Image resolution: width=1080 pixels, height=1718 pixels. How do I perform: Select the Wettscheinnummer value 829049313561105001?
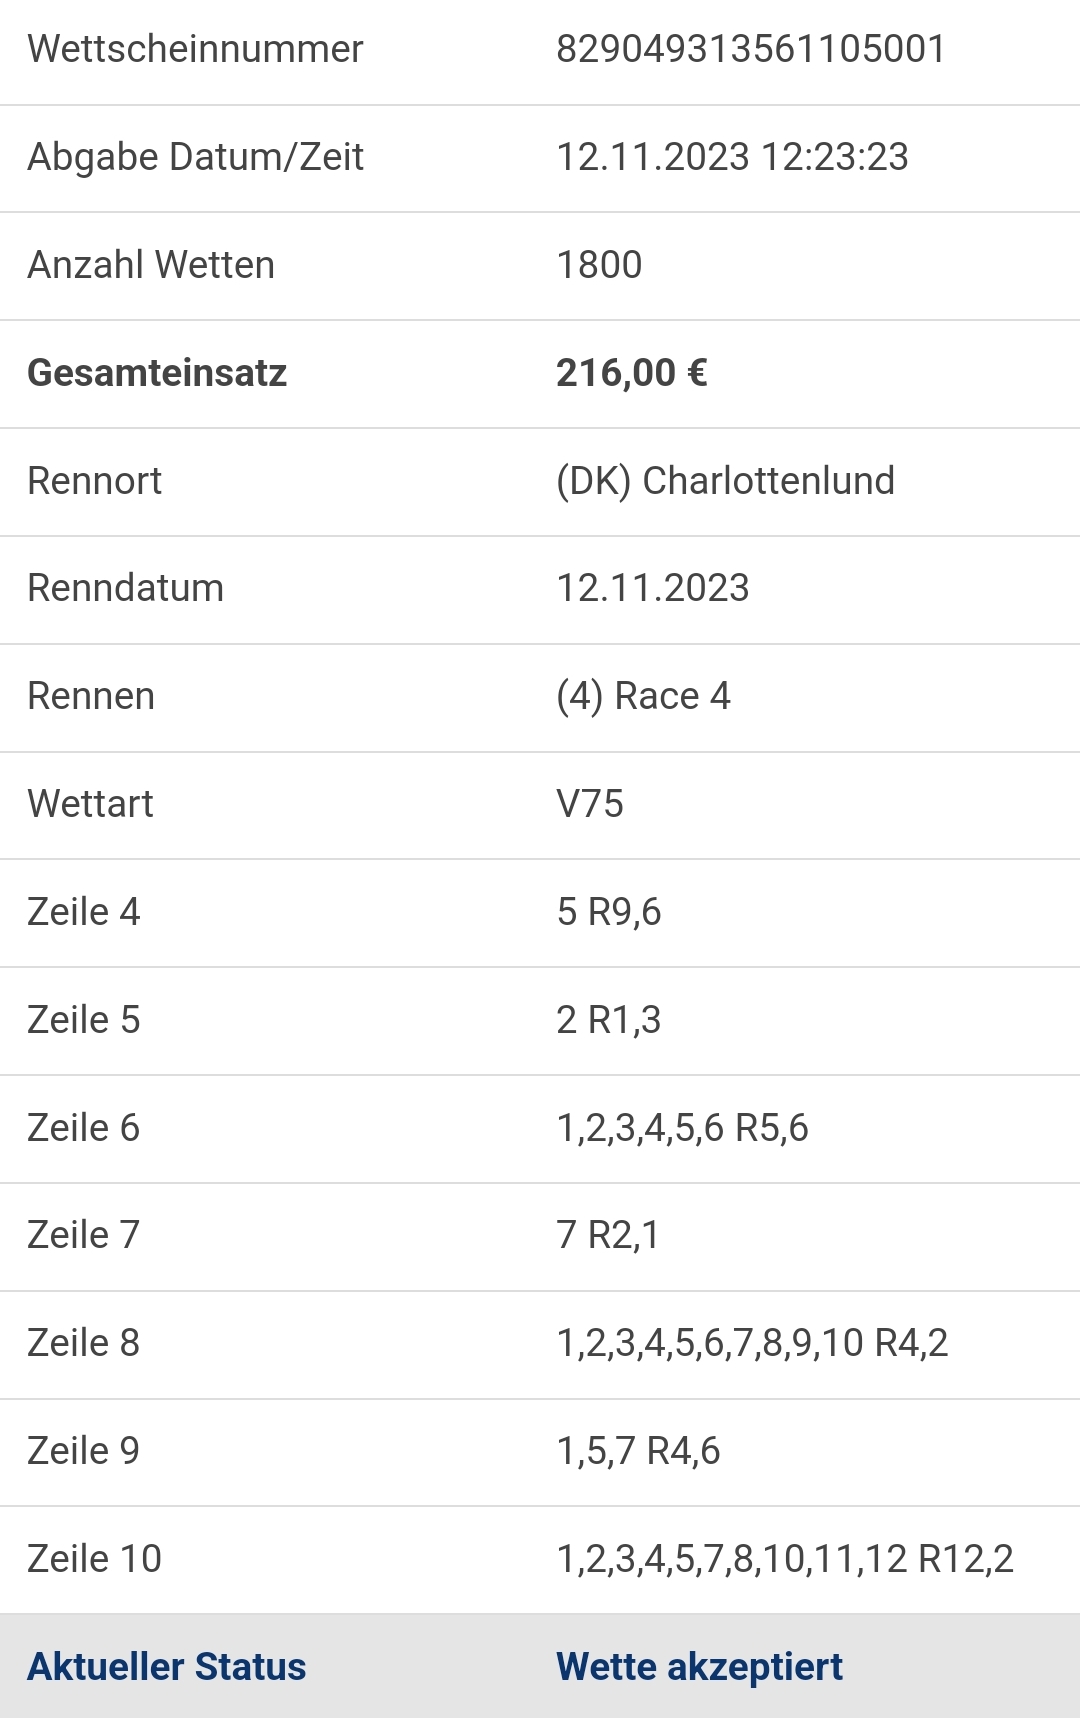[x=750, y=49]
